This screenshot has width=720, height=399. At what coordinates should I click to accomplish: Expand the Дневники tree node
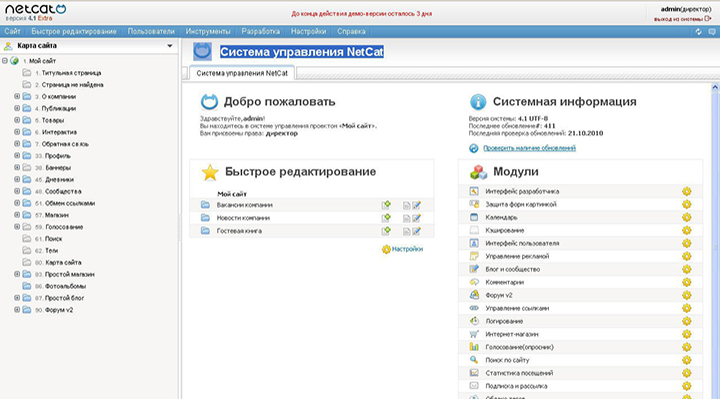17,180
